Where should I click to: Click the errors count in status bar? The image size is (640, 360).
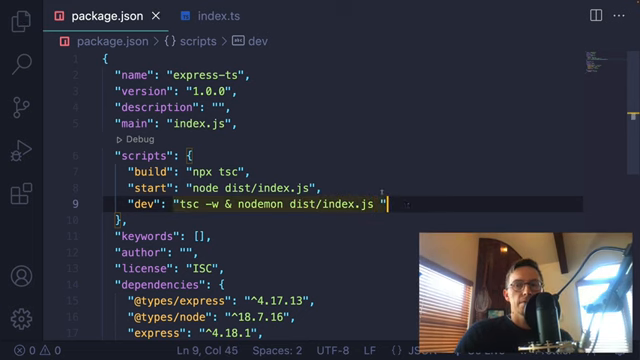(24, 350)
